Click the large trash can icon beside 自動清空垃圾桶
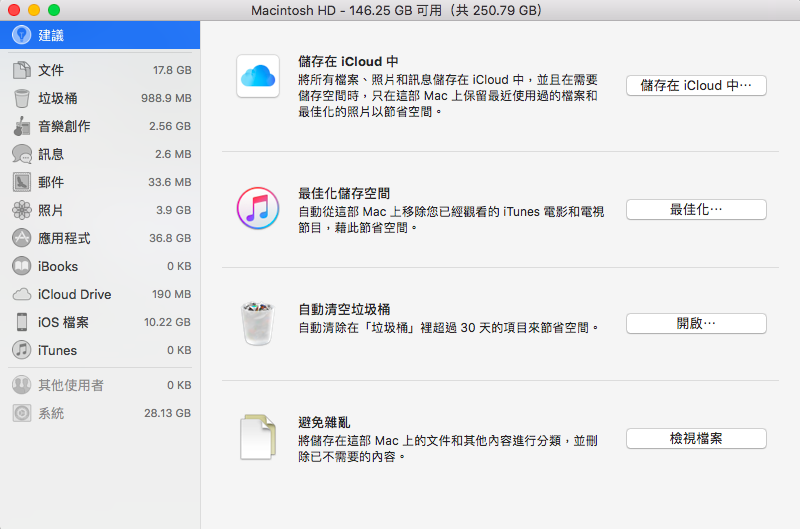The image size is (800, 529). point(258,323)
